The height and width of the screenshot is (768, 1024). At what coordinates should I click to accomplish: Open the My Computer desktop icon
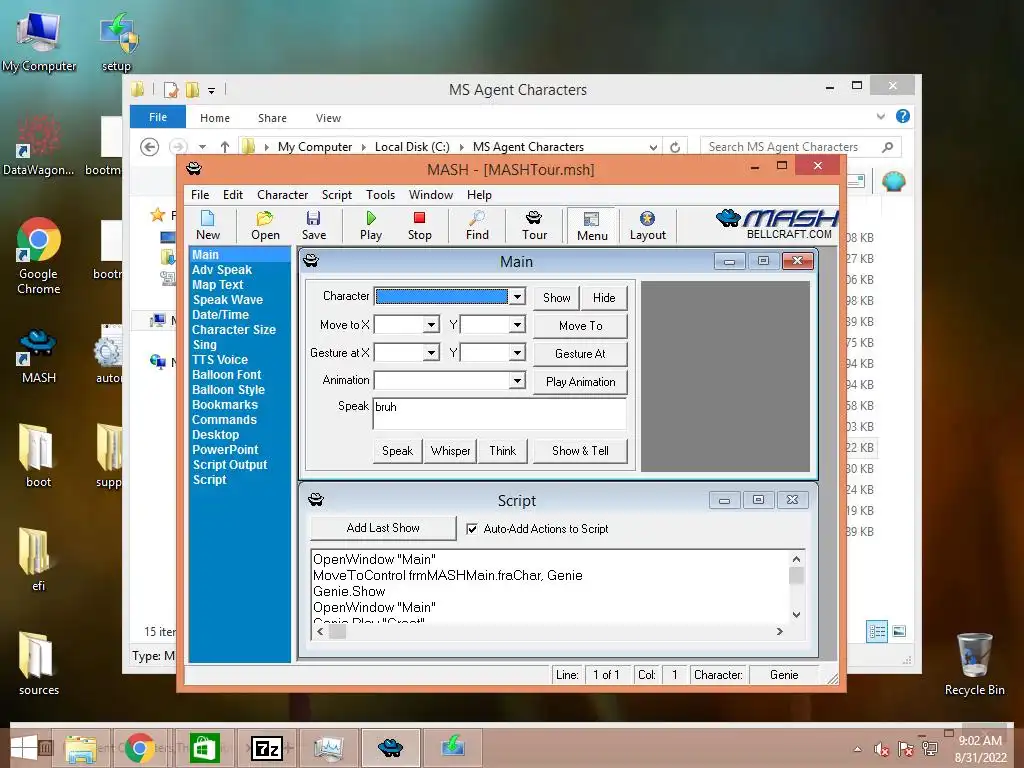39,42
